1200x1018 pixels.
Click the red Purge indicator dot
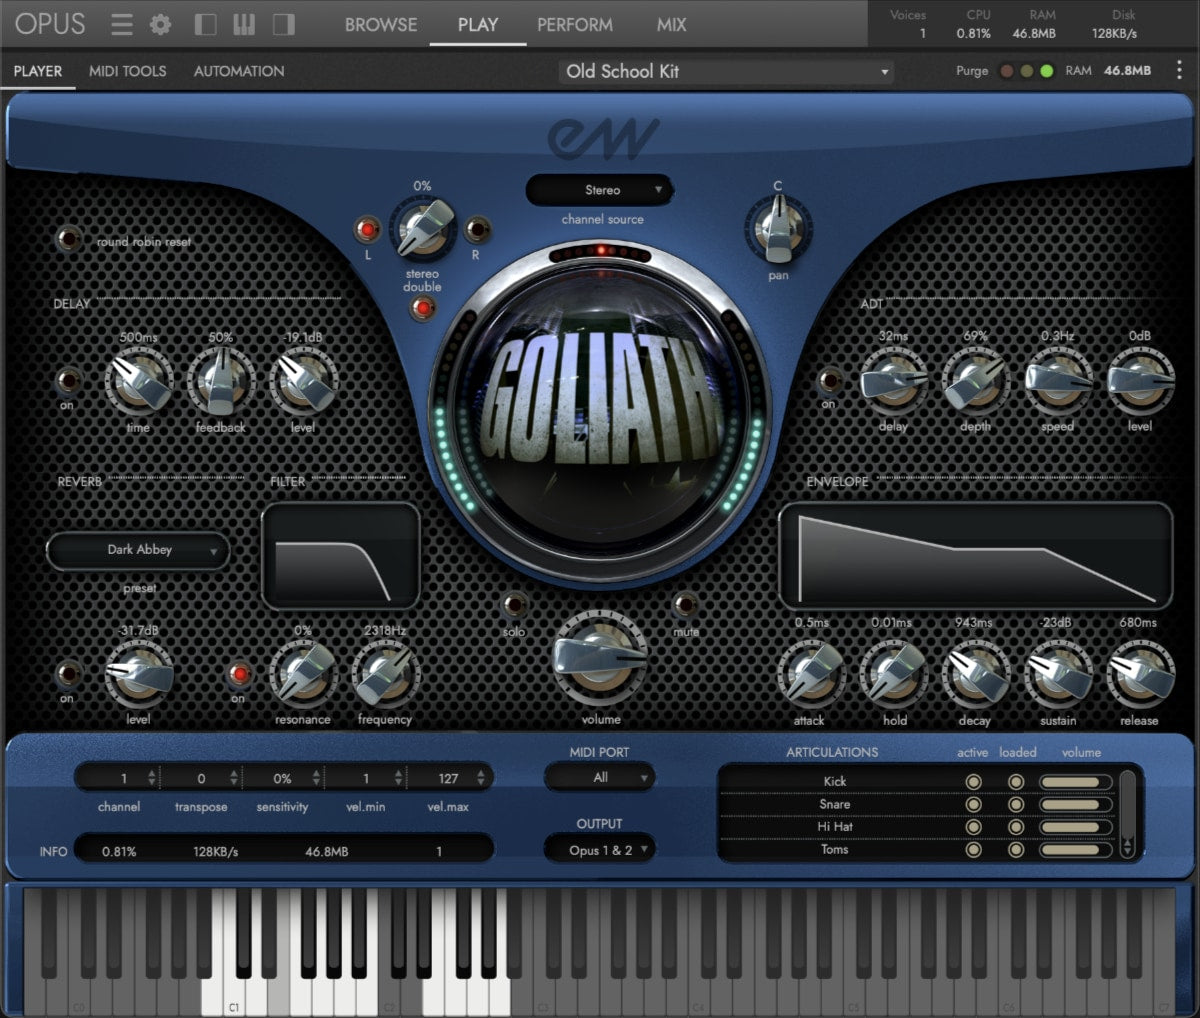(x=1007, y=71)
